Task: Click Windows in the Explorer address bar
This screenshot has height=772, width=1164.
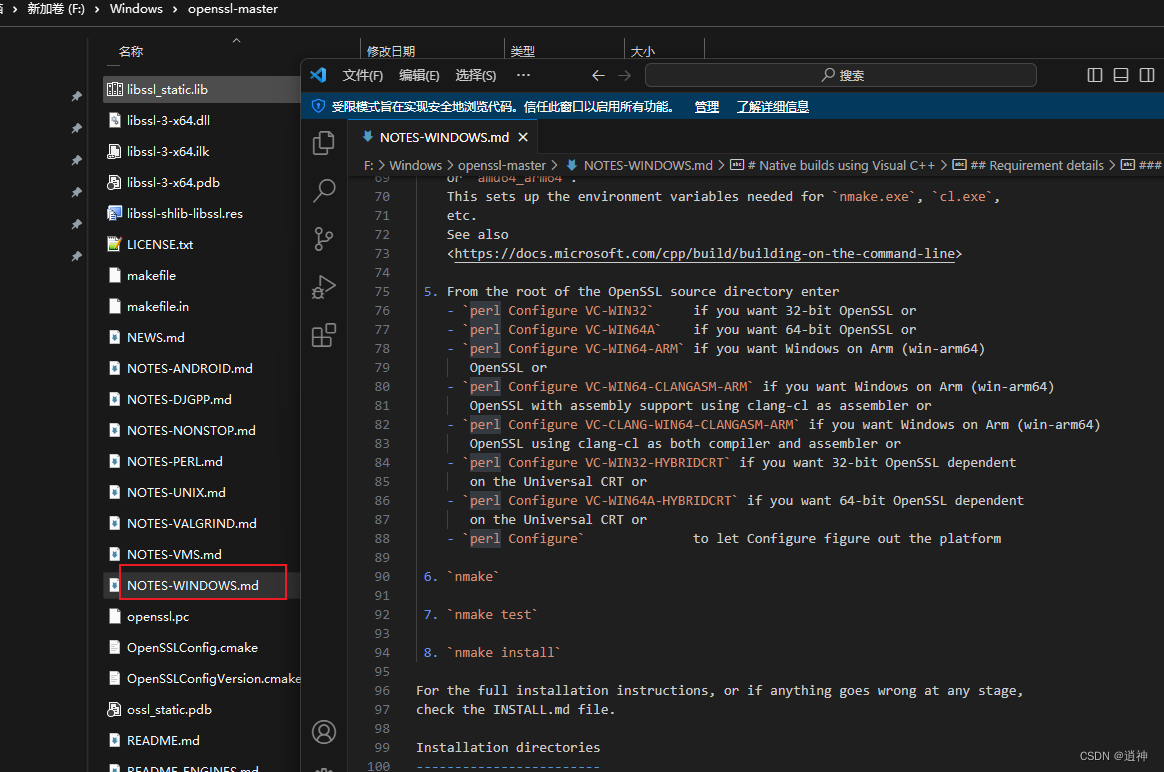Action: tap(136, 9)
